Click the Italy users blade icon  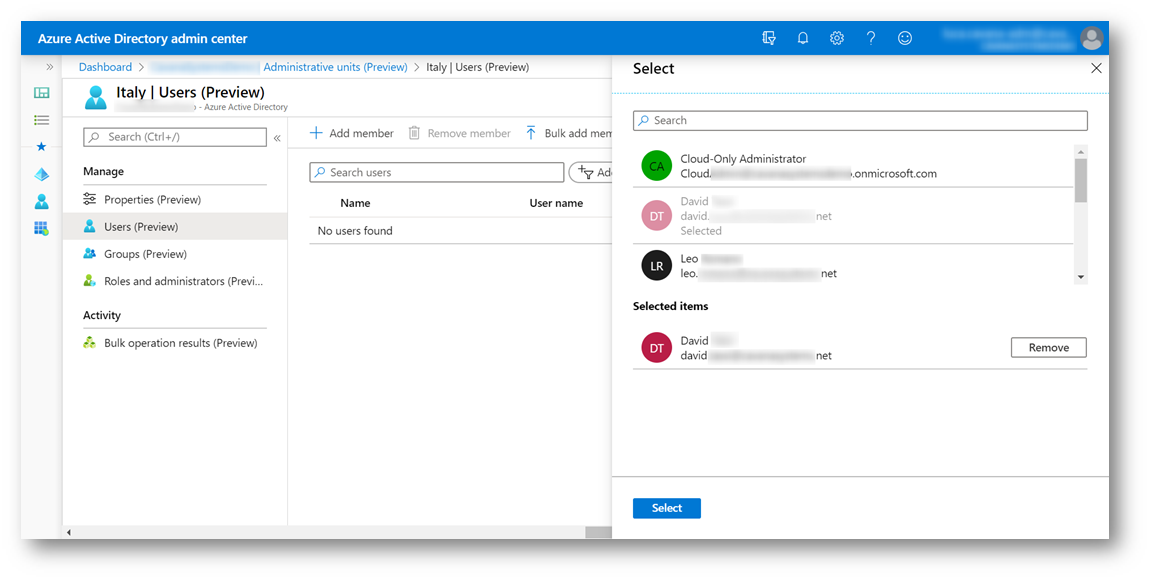95,98
